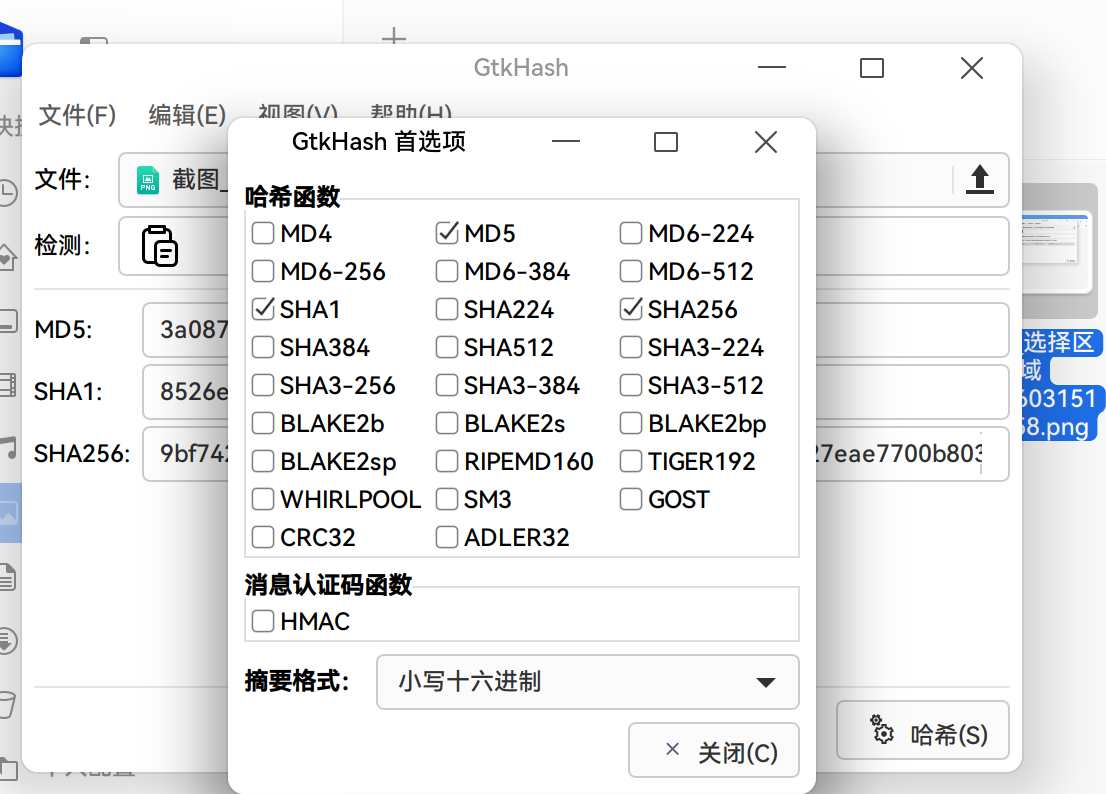Disable the MD5 checkbox

tap(447, 233)
